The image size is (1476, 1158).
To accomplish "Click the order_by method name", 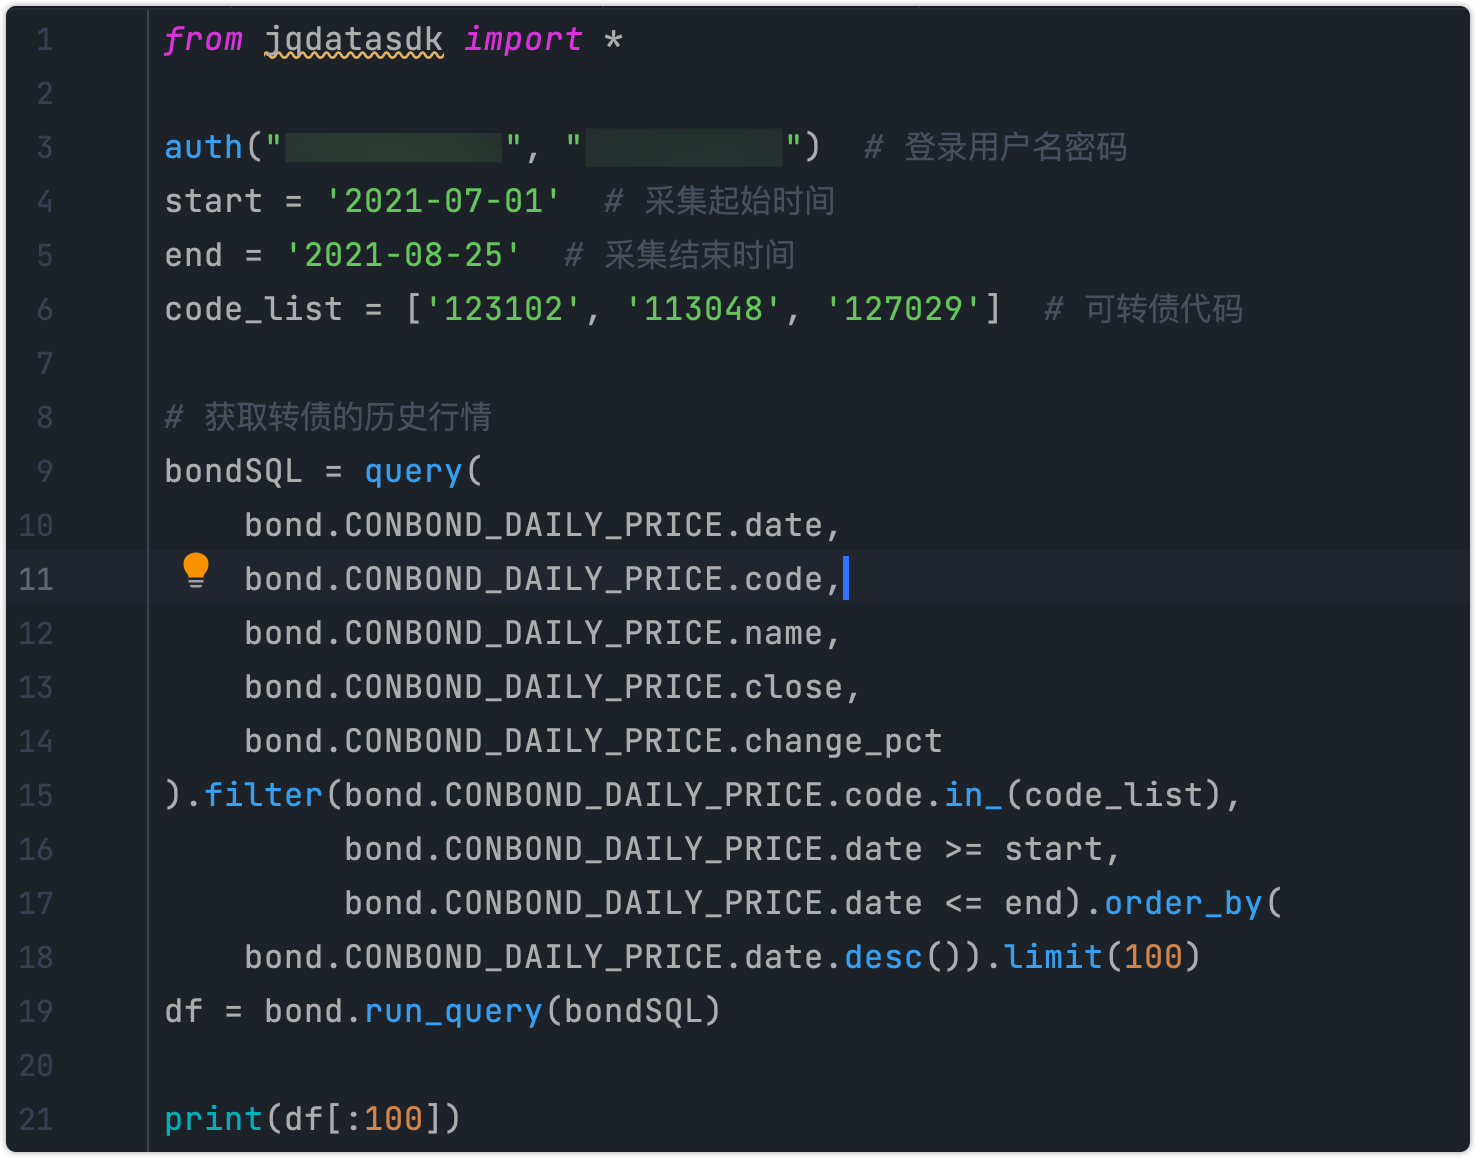I will [x=1183, y=904].
